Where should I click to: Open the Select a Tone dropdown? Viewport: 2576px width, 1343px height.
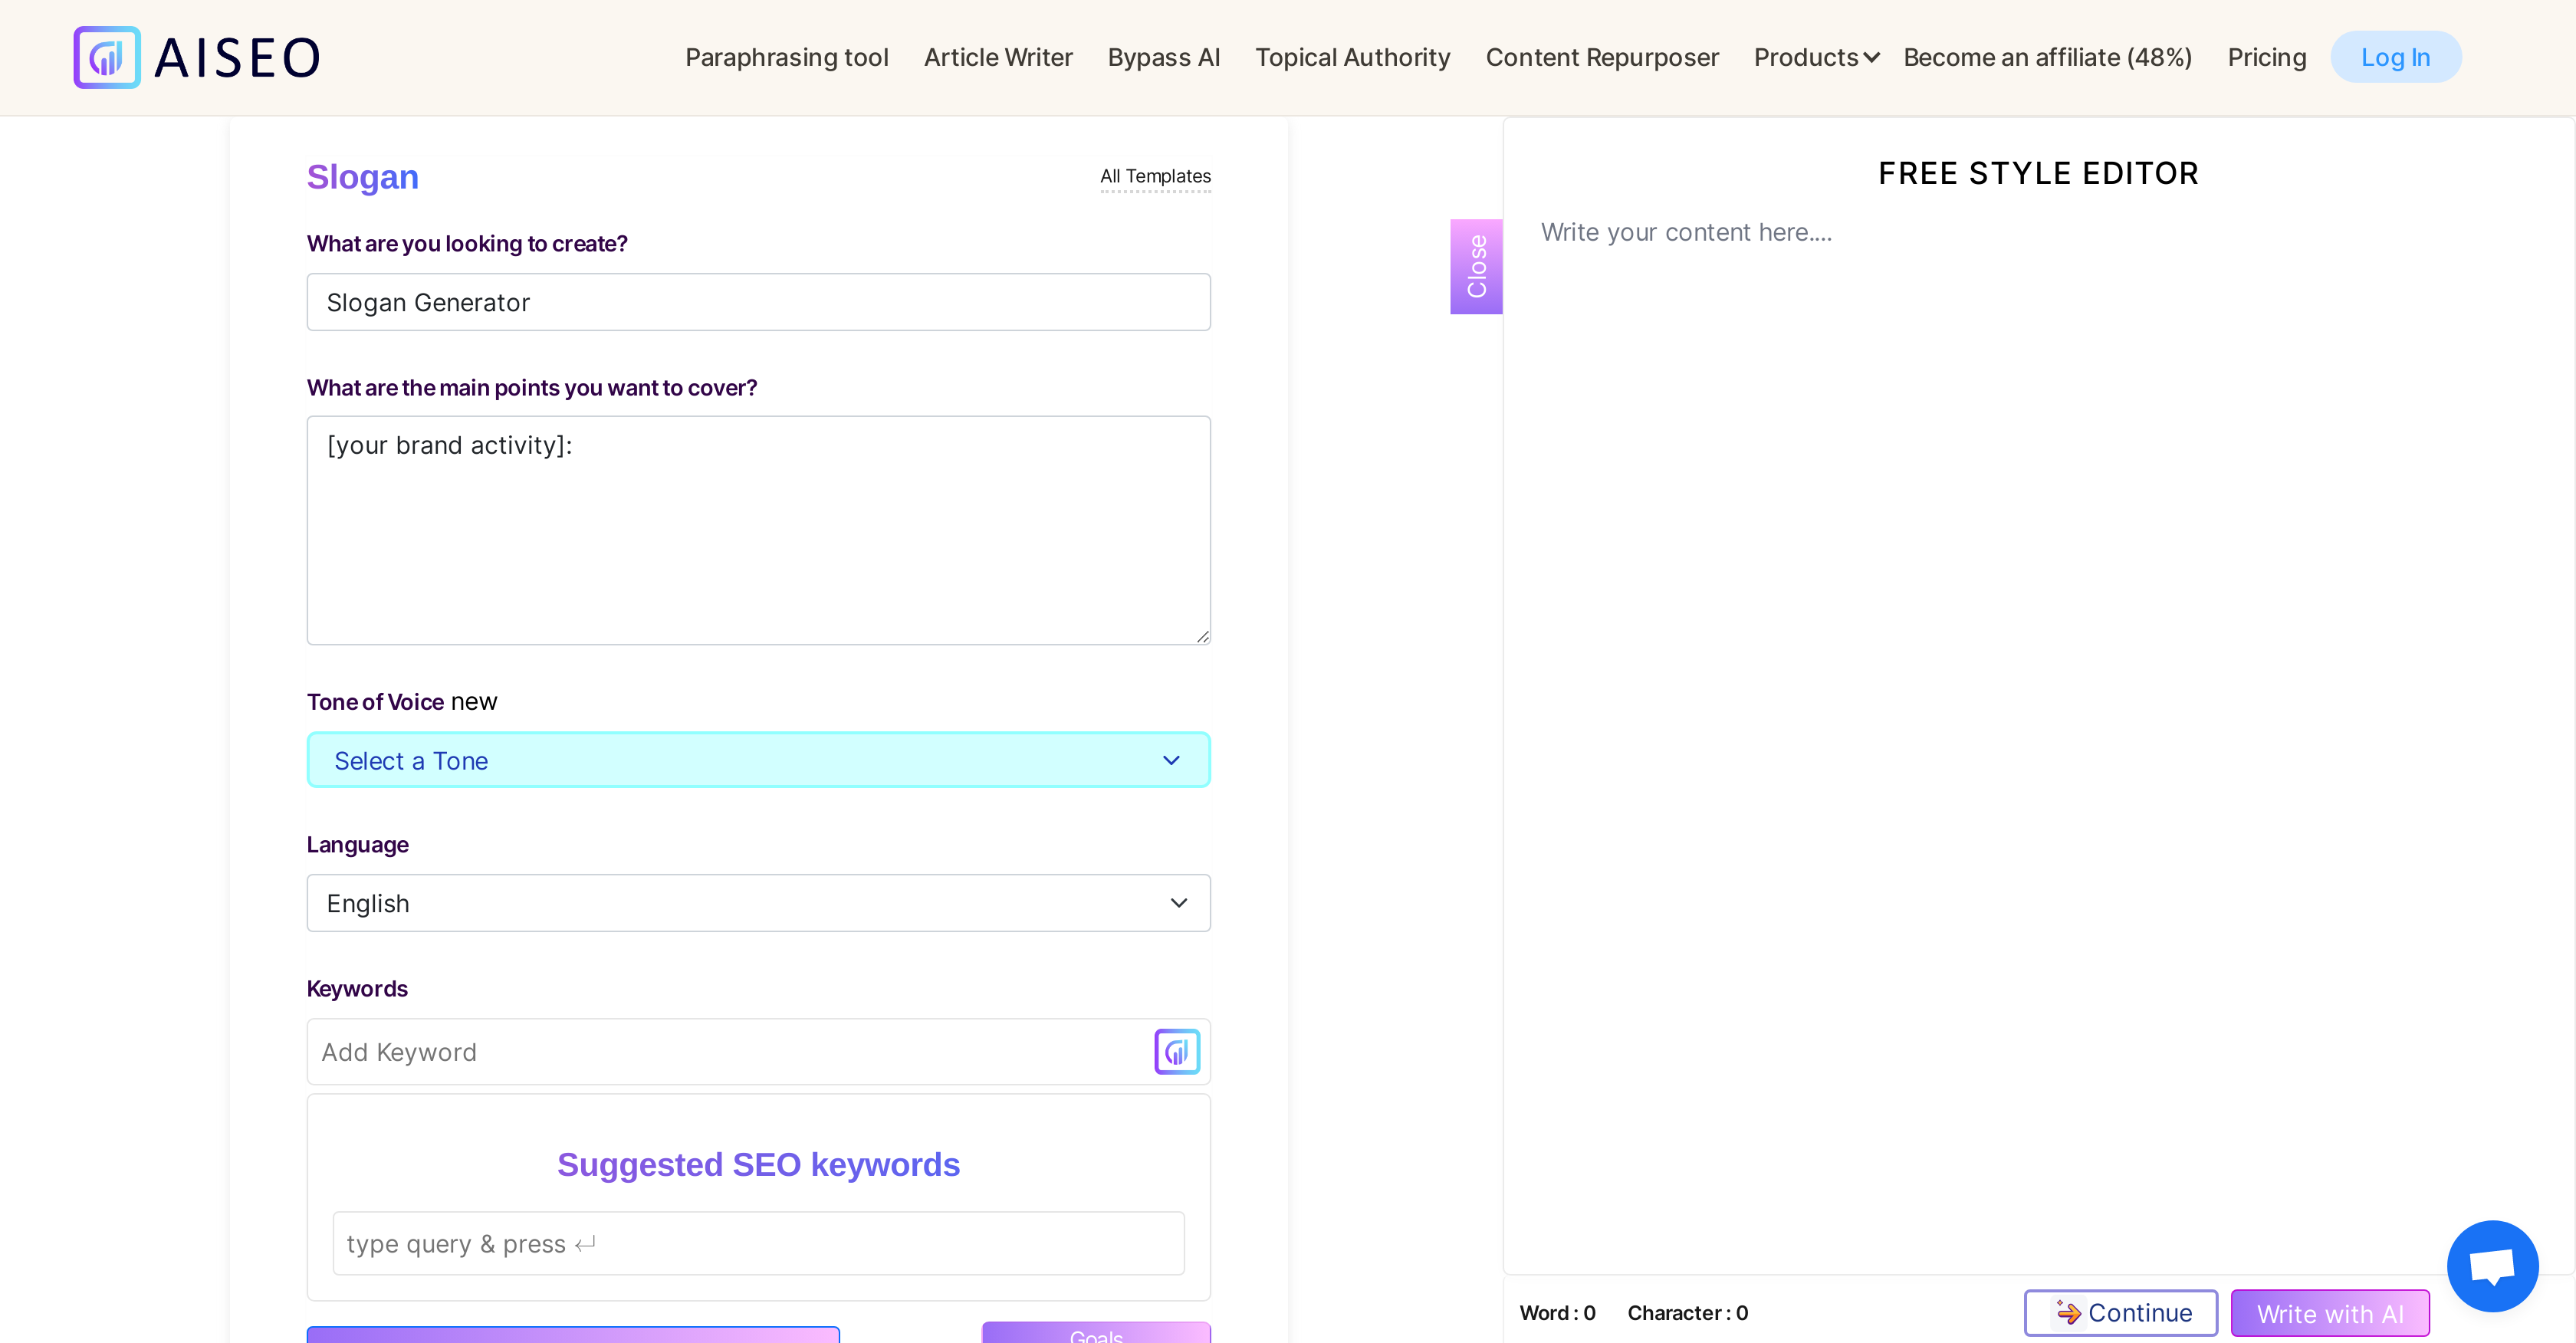tap(758, 760)
